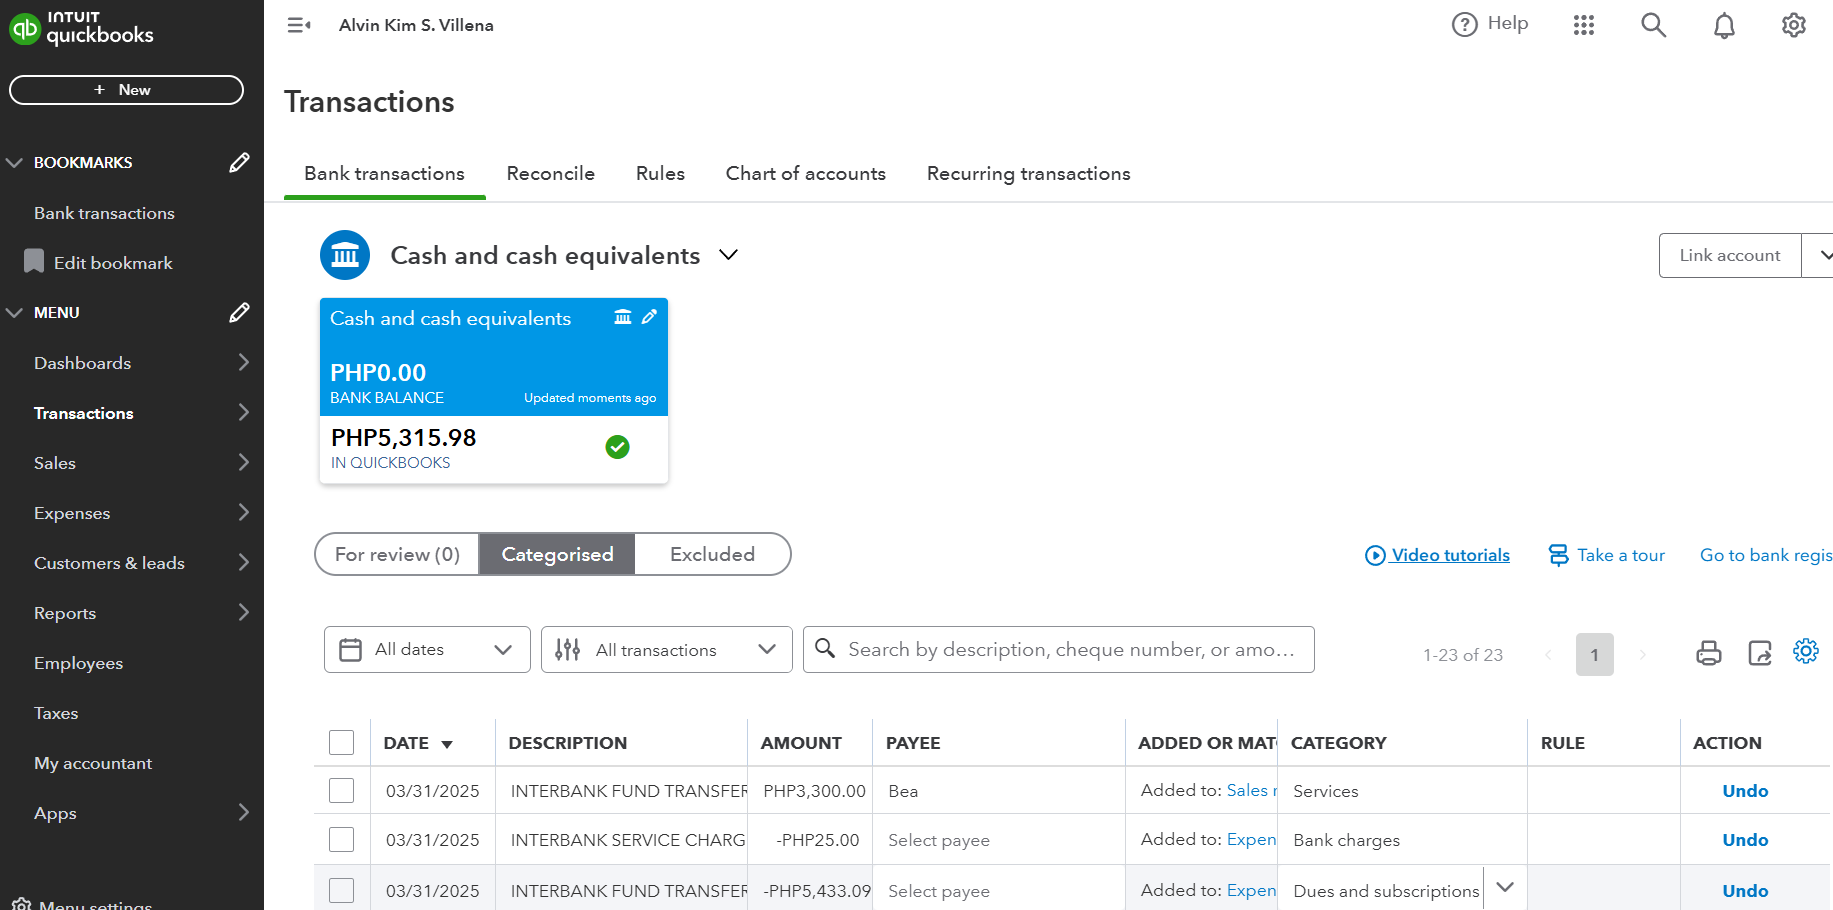Click the bank icon on account card
Image resolution: width=1833 pixels, height=910 pixels.
pos(623,317)
